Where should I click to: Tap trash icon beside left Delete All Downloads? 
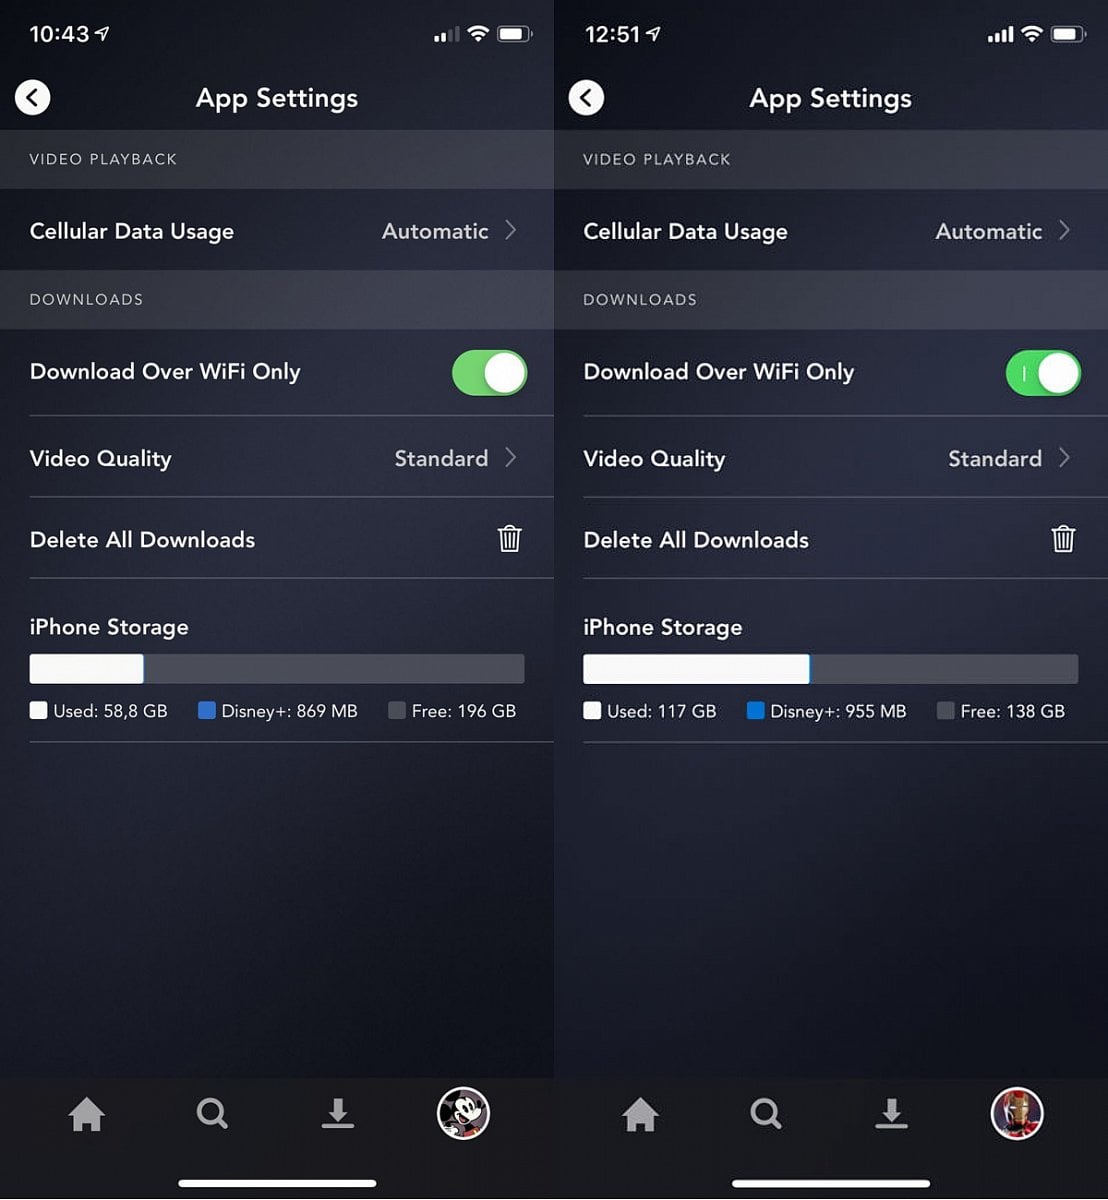[x=510, y=539]
